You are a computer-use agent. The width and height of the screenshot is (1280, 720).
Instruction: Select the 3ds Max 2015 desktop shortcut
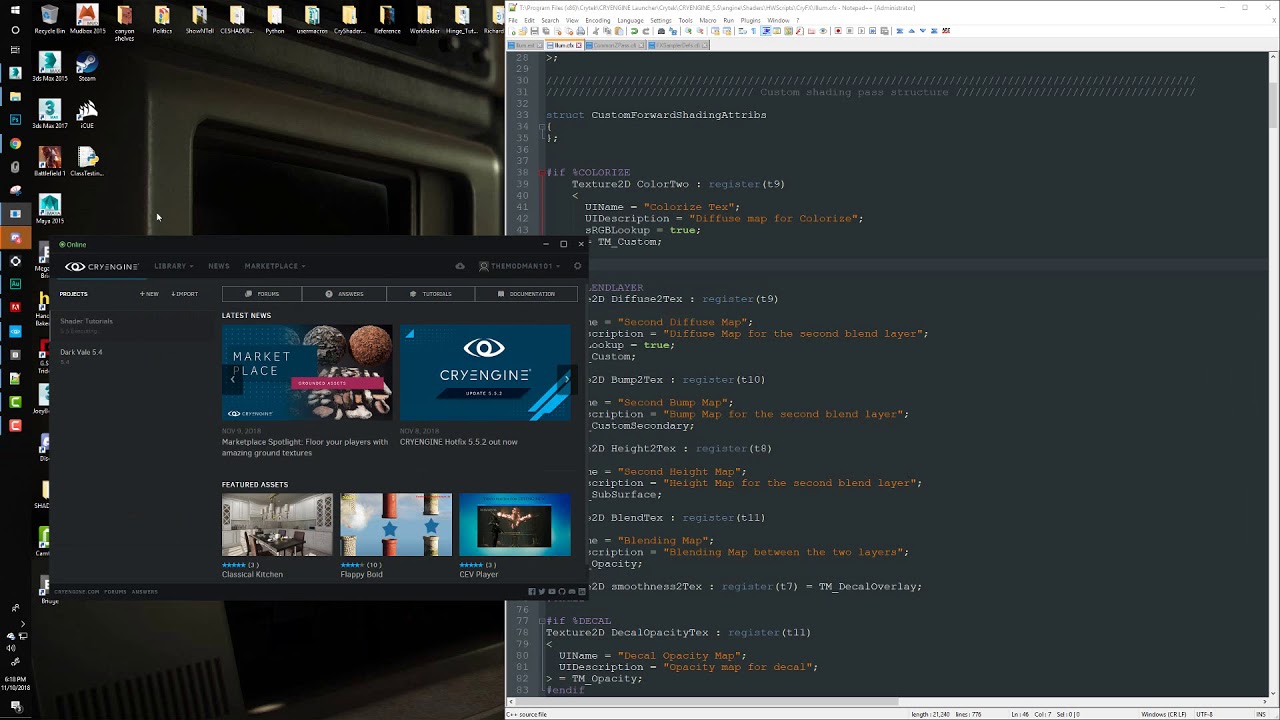point(49,67)
